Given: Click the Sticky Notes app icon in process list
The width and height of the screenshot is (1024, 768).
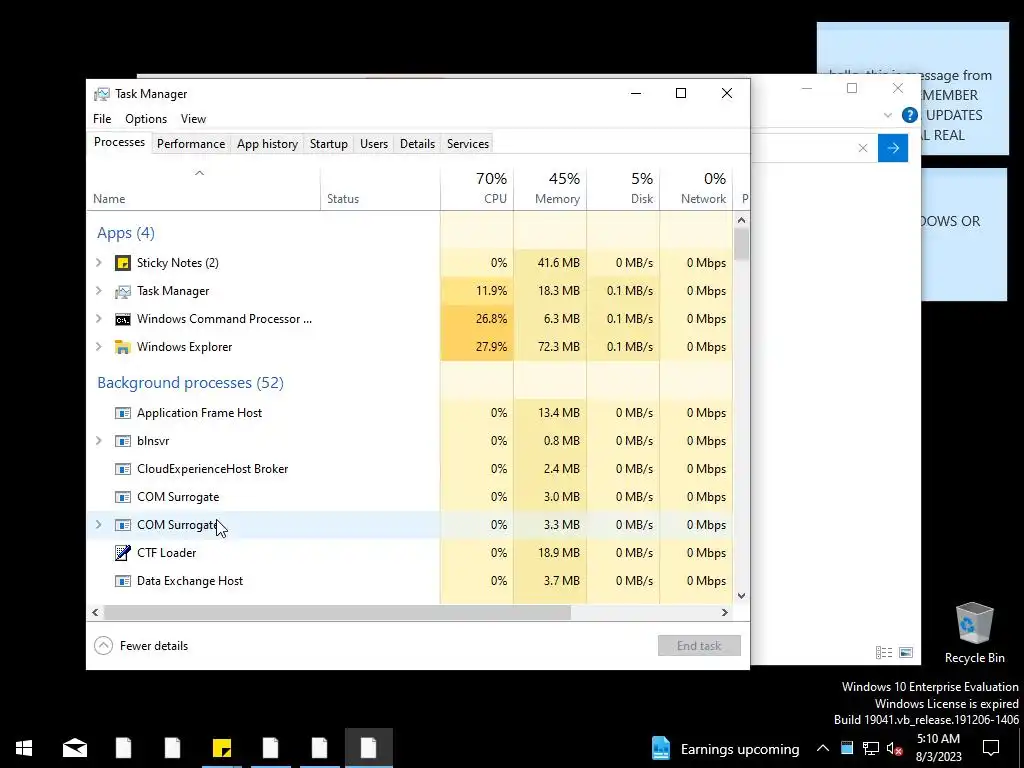Looking at the screenshot, I should pyautogui.click(x=123, y=263).
